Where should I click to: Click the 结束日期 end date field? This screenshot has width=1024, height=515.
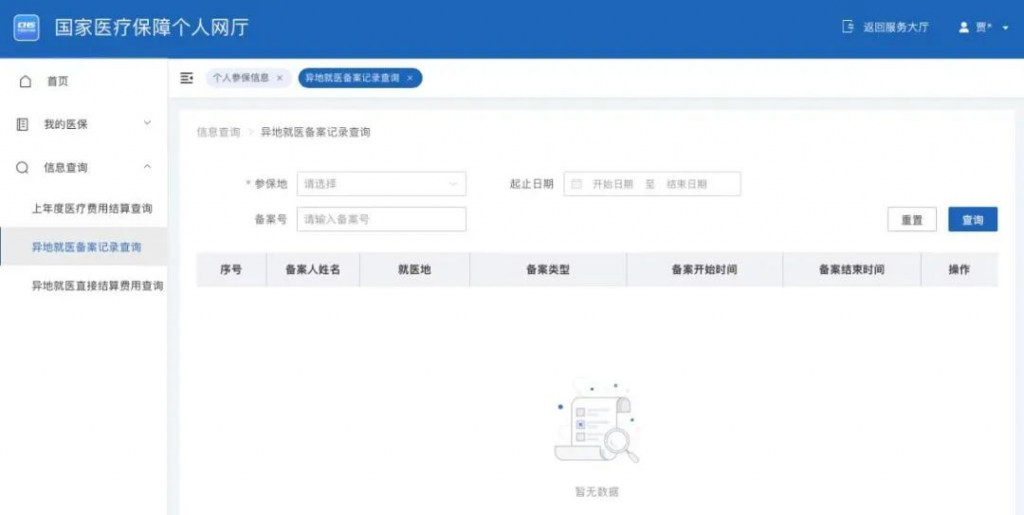click(x=686, y=184)
